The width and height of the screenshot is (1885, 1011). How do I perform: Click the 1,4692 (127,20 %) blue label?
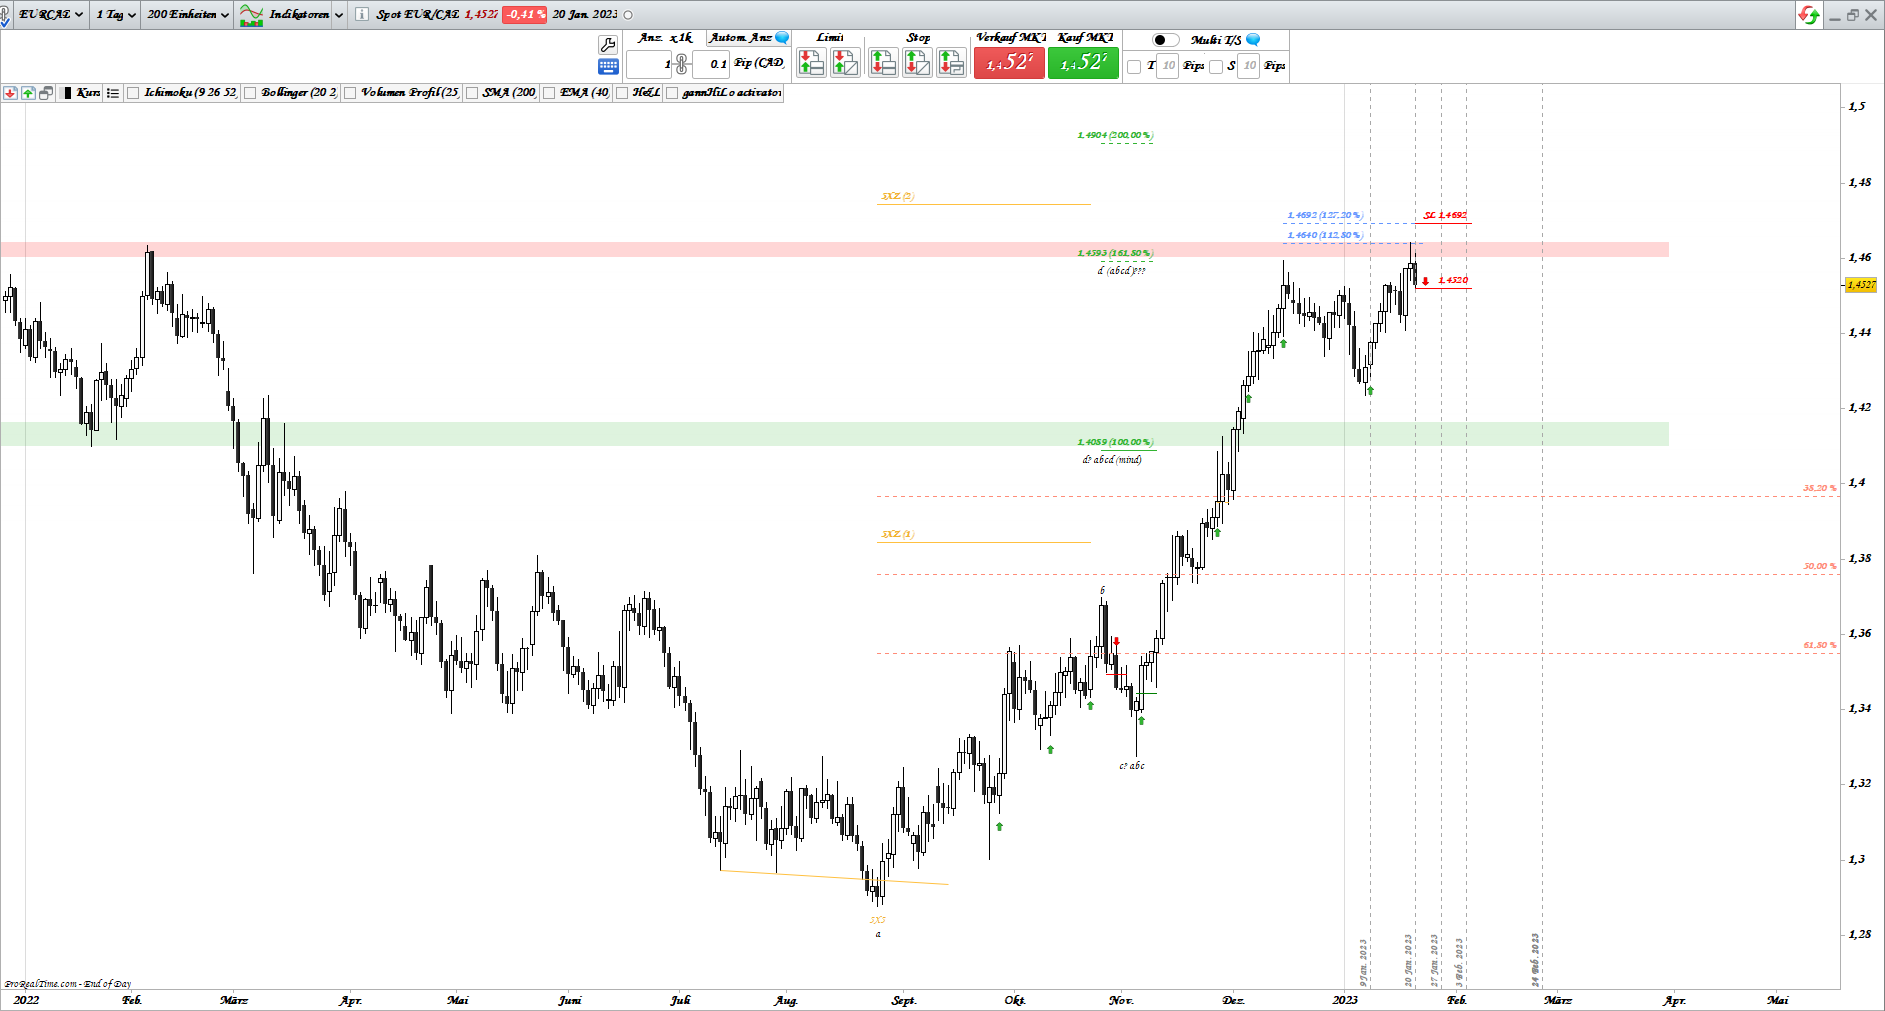1324,215
